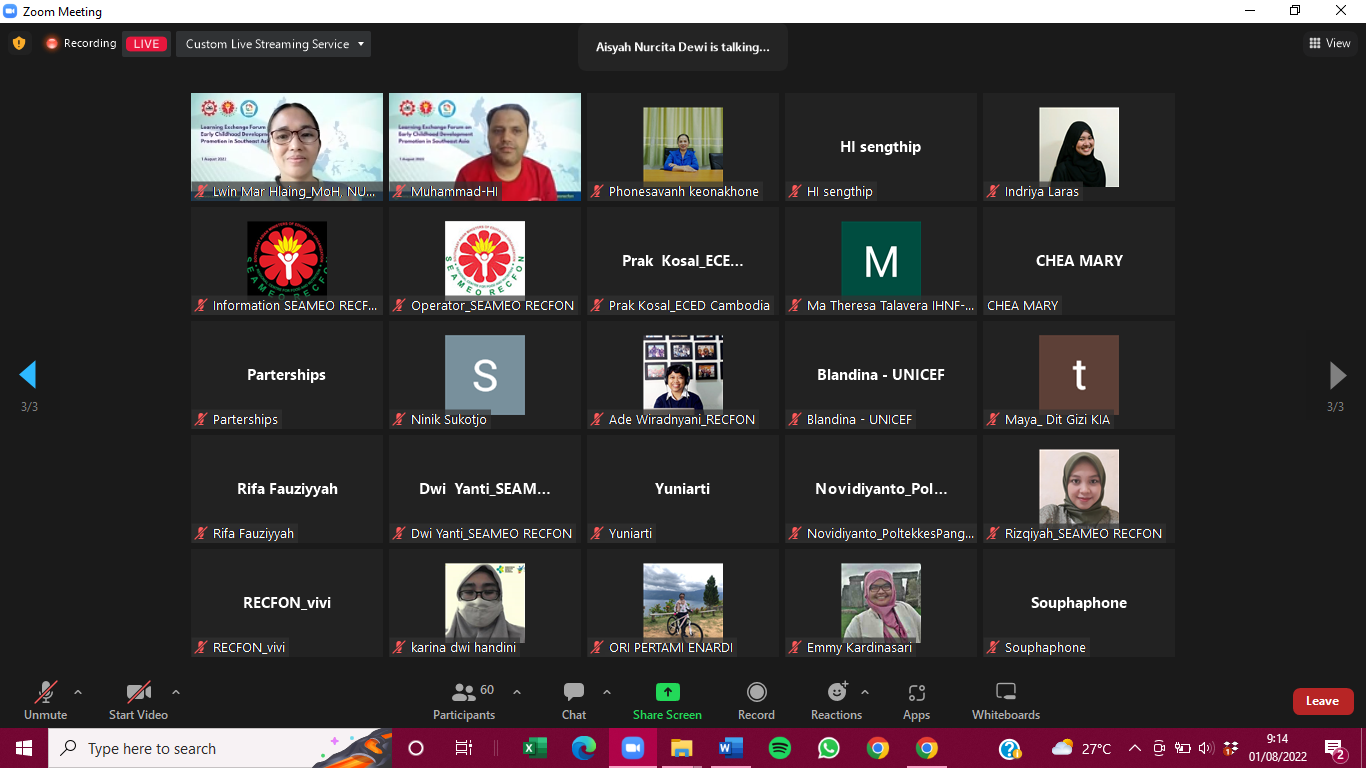
Task: Open the Participants panel icon
Action: pos(464,693)
